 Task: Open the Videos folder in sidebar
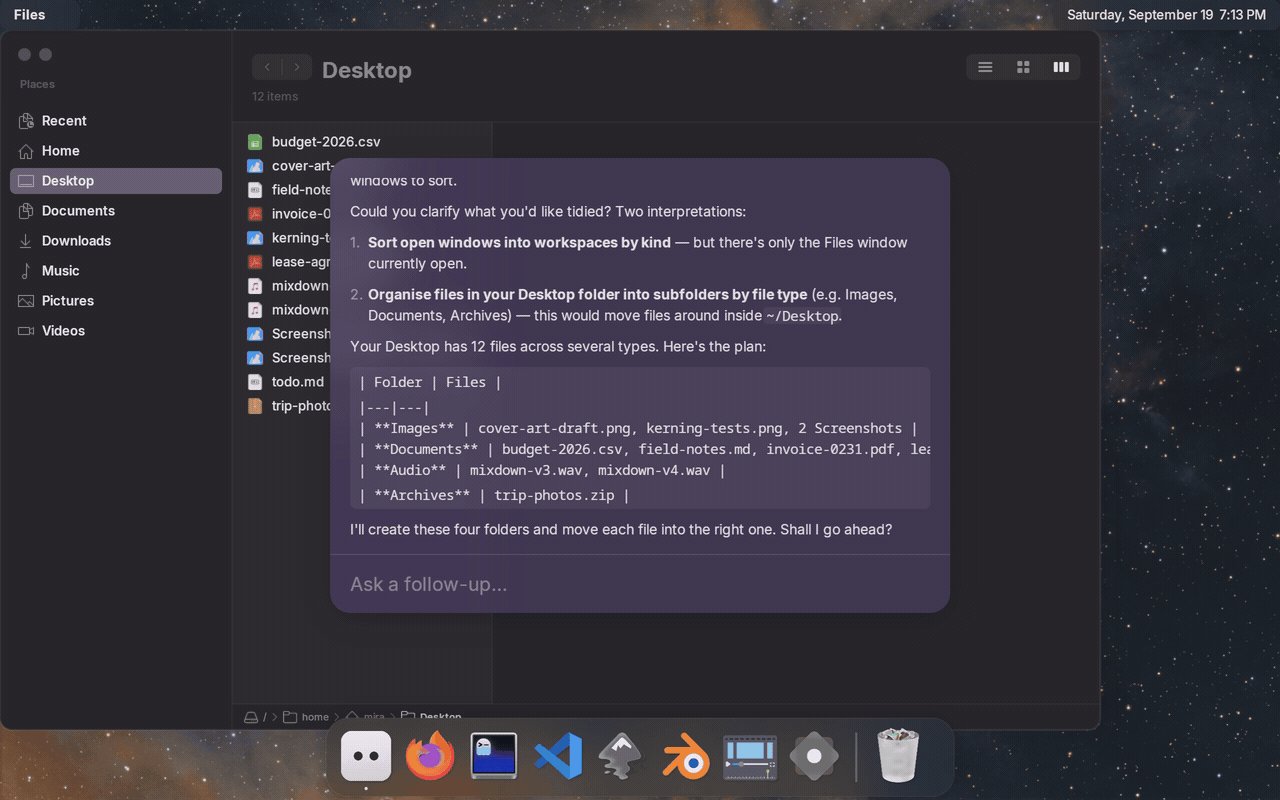[x=116, y=331]
